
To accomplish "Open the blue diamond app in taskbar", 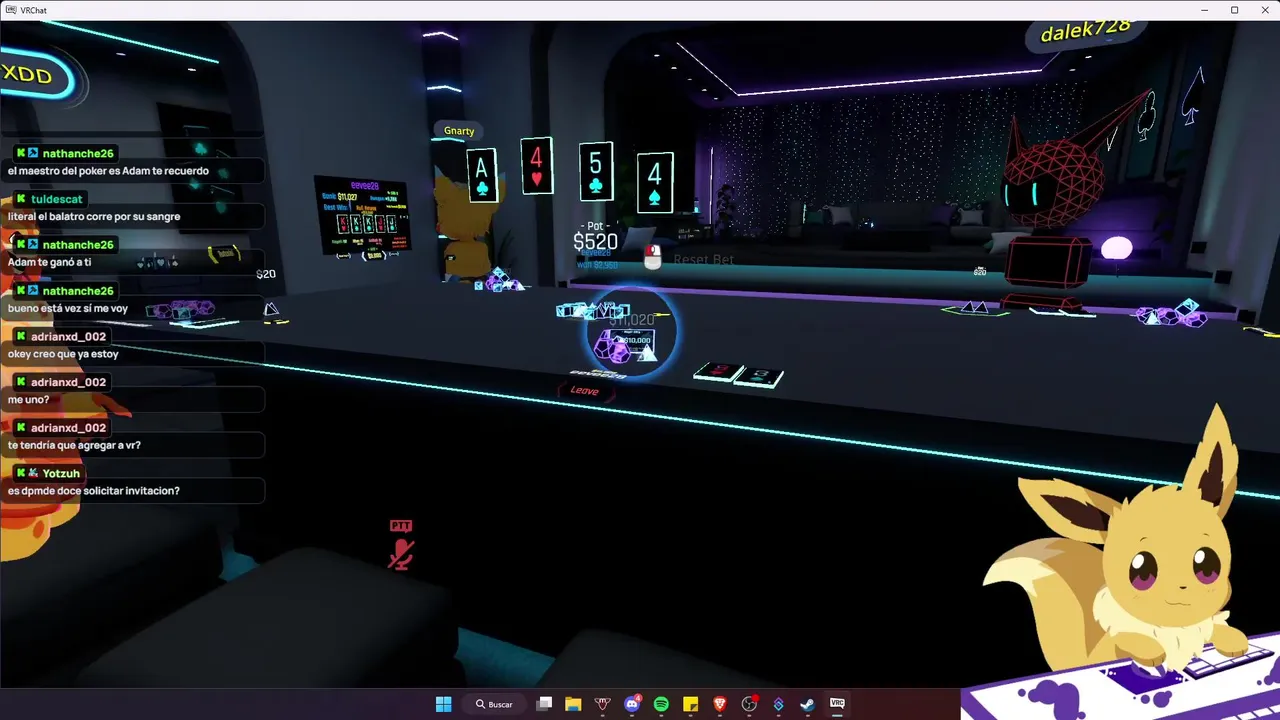I will coord(778,704).
